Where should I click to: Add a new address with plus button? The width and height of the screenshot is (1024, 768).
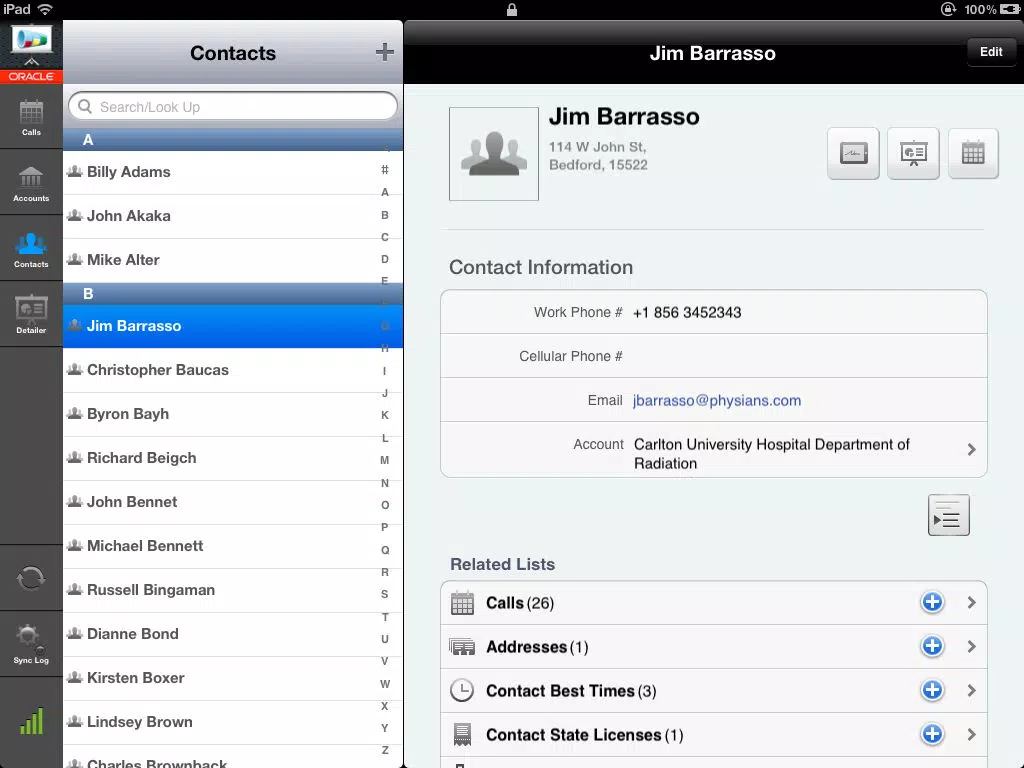click(932, 646)
